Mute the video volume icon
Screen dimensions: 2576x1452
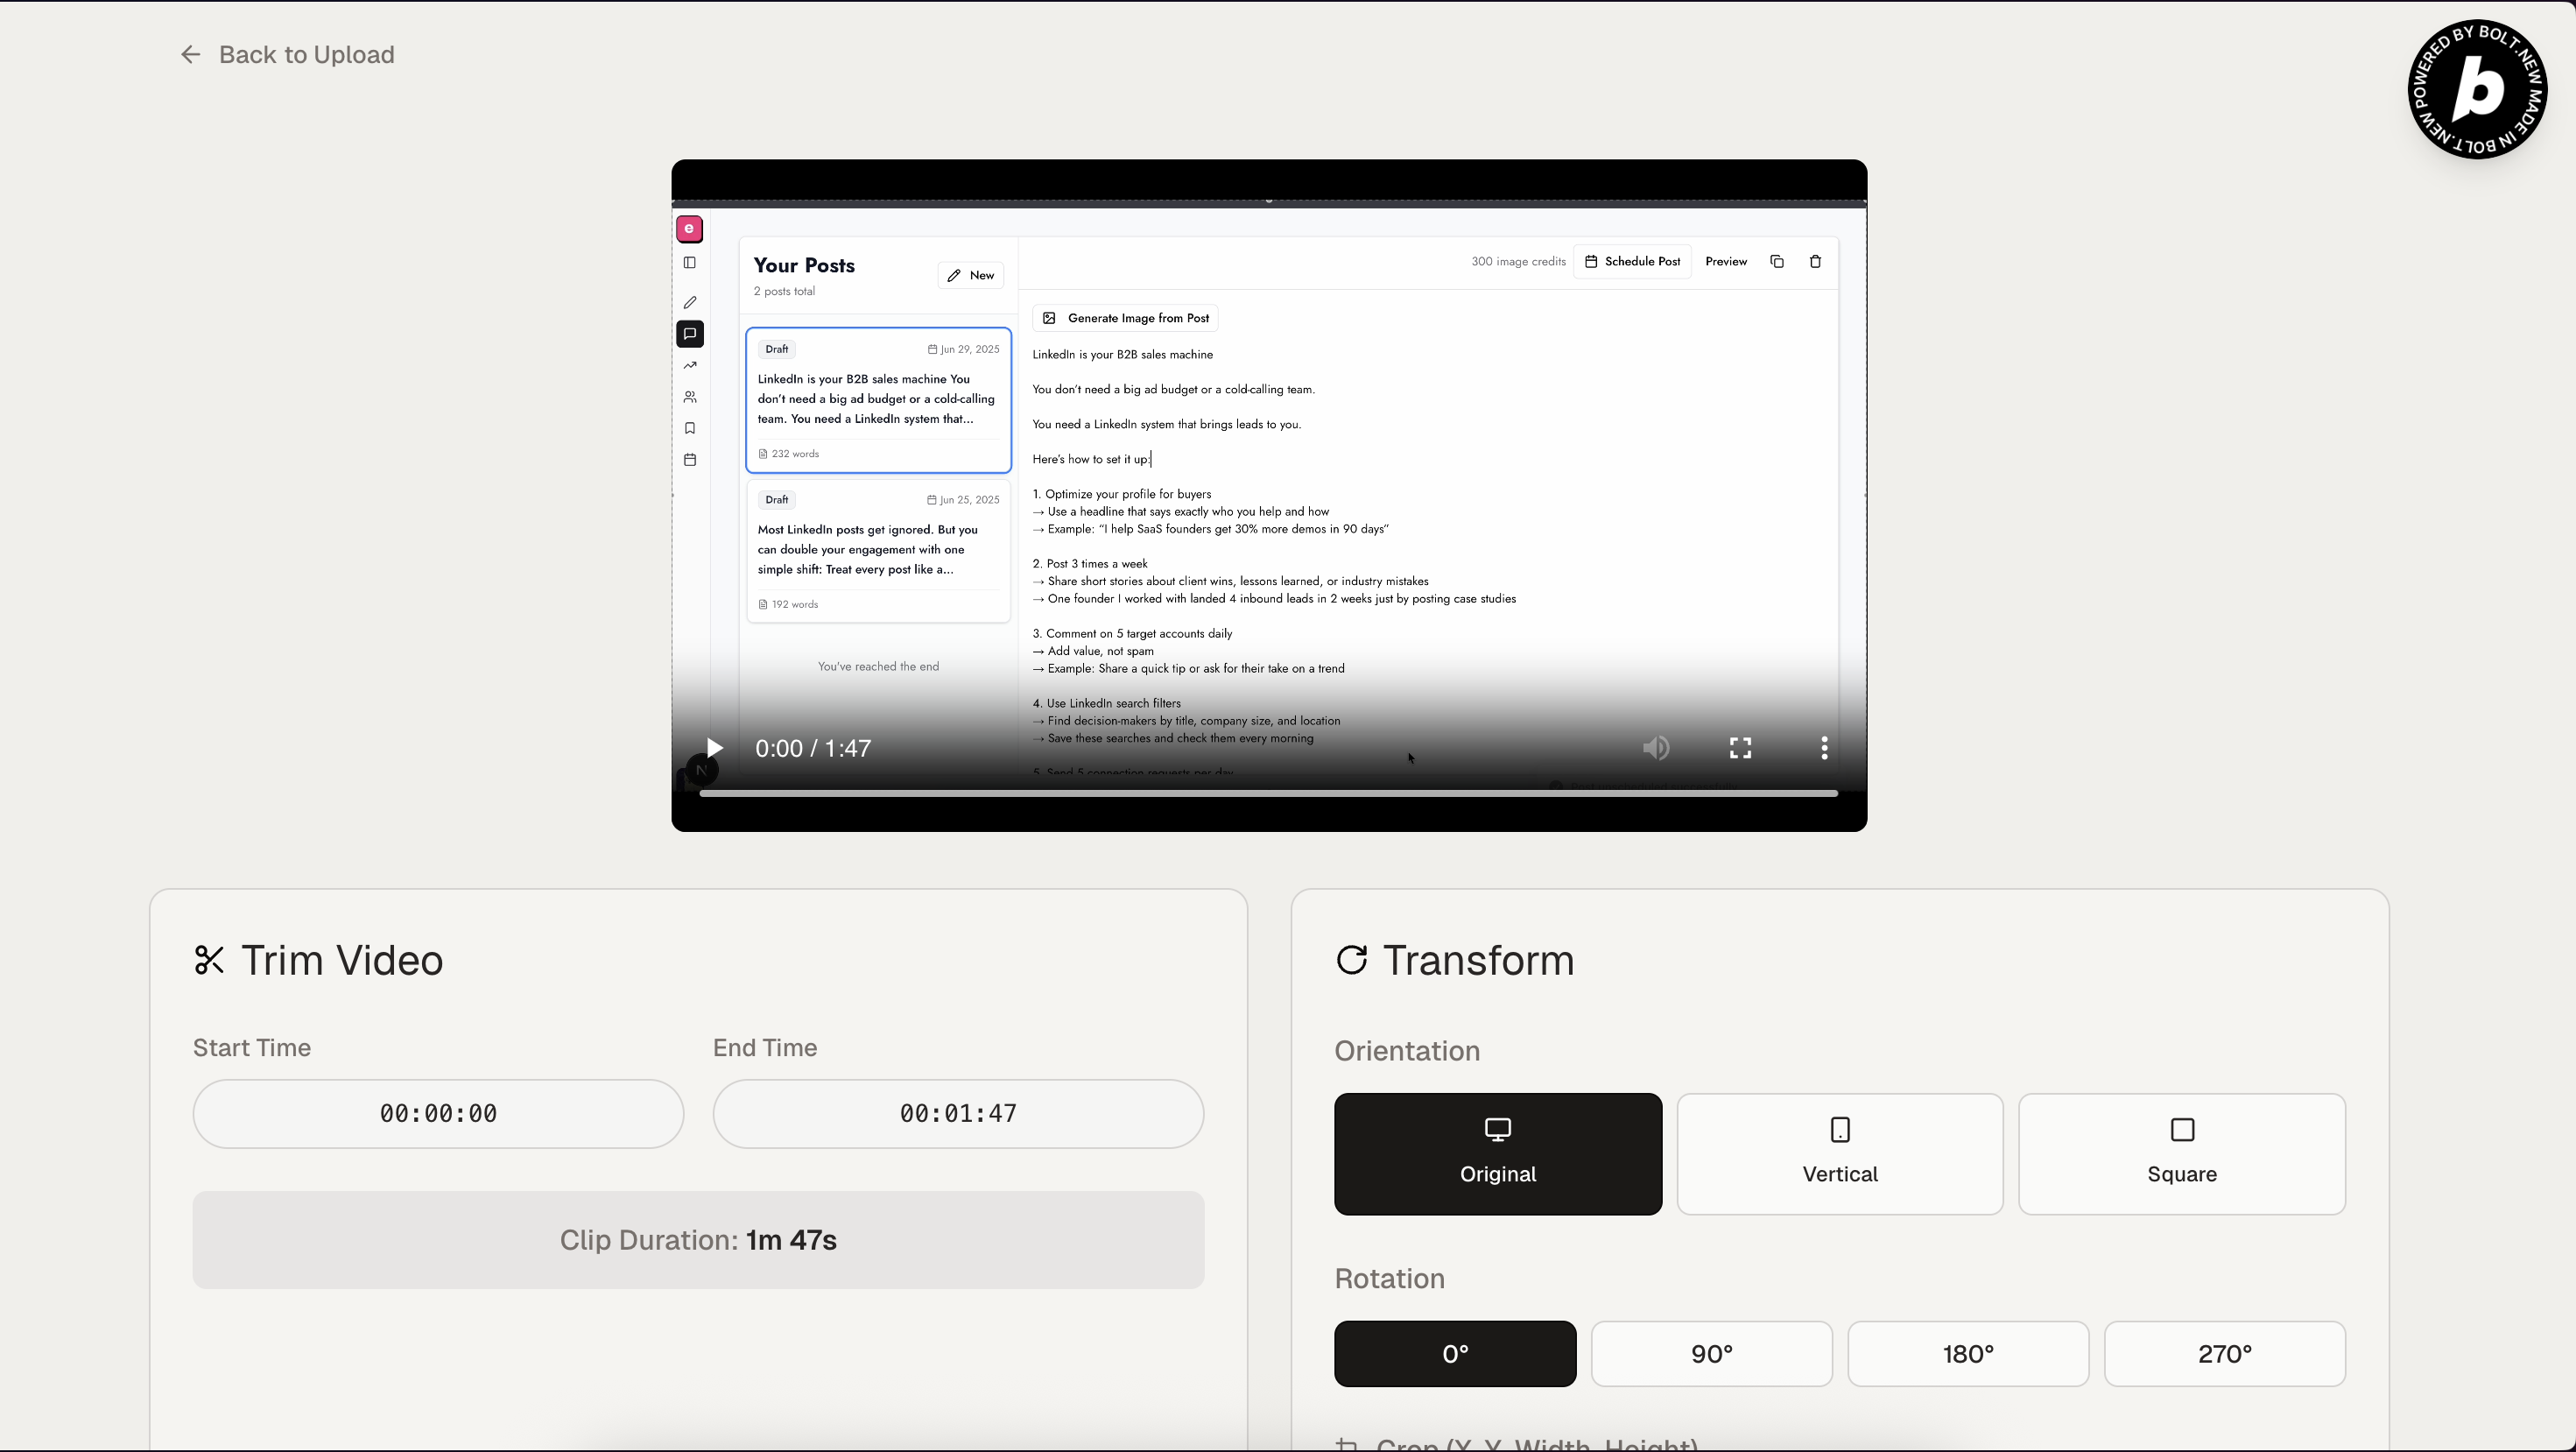tap(1656, 748)
